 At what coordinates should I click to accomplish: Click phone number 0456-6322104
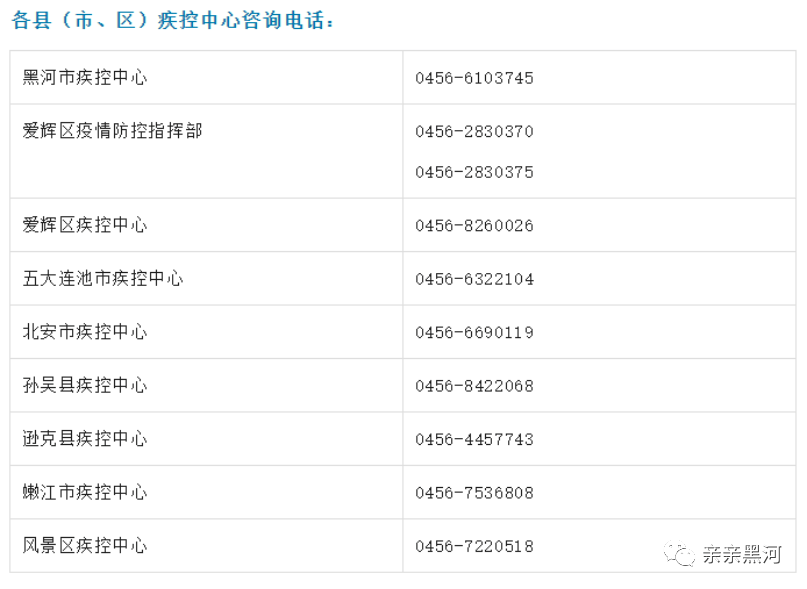click(474, 280)
